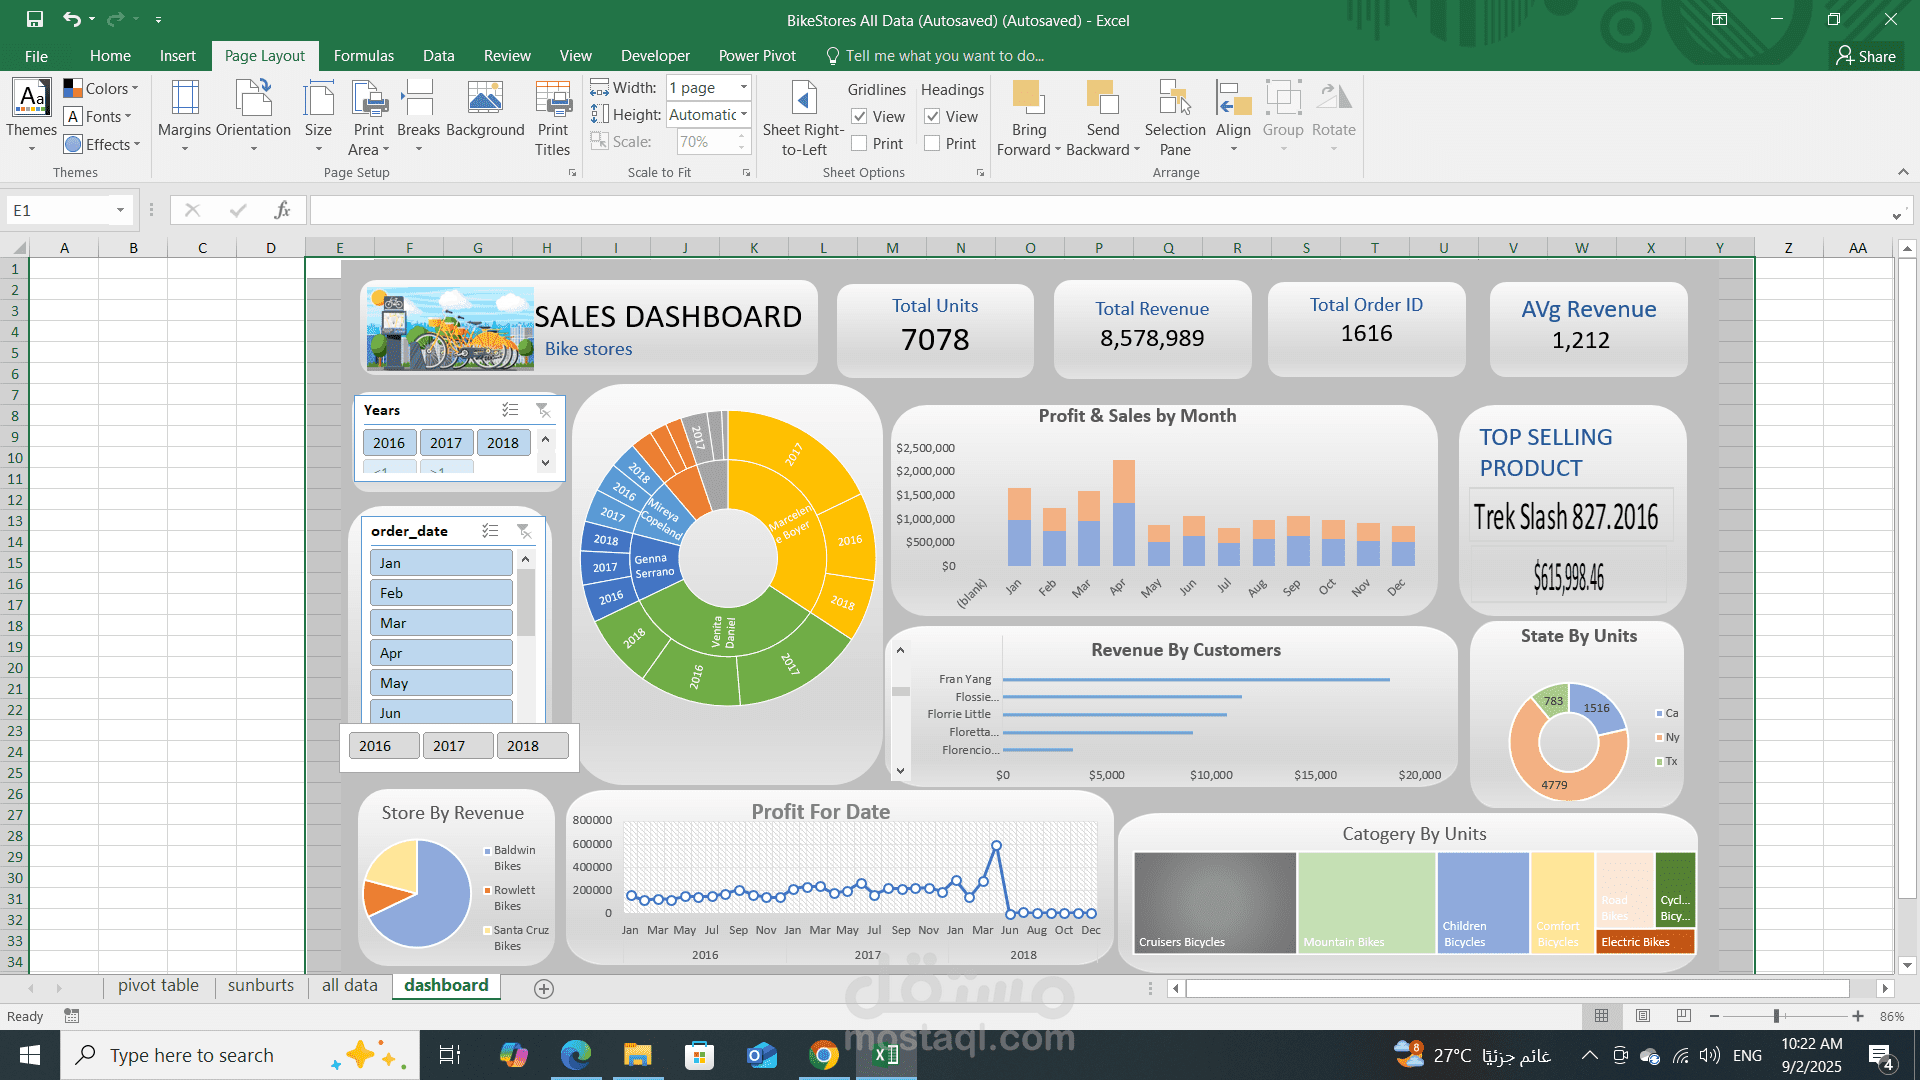Toggle Gridlines Print checkbox

point(859,144)
